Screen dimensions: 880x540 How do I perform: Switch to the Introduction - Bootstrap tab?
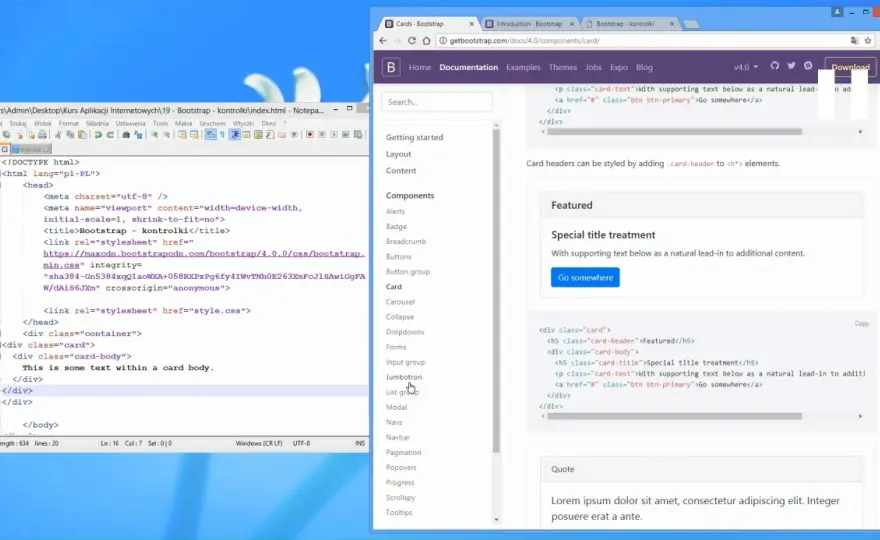[529, 24]
